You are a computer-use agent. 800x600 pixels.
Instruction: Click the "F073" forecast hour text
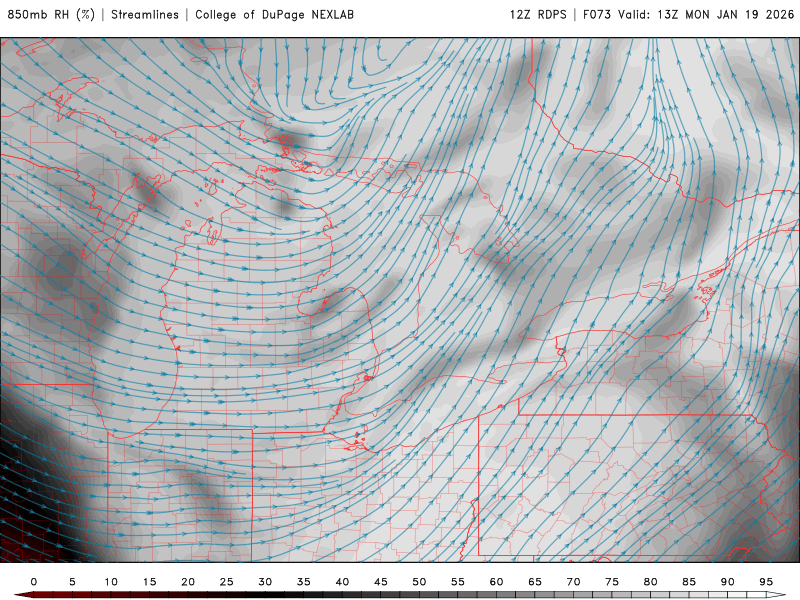[597, 14]
